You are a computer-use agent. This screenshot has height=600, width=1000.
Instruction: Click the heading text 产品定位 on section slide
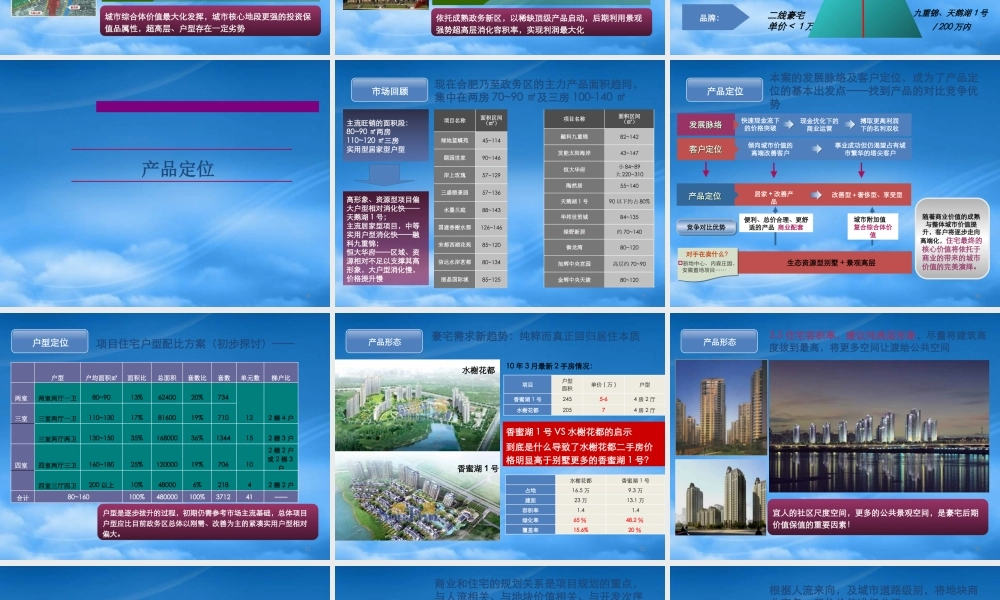(x=178, y=169)
